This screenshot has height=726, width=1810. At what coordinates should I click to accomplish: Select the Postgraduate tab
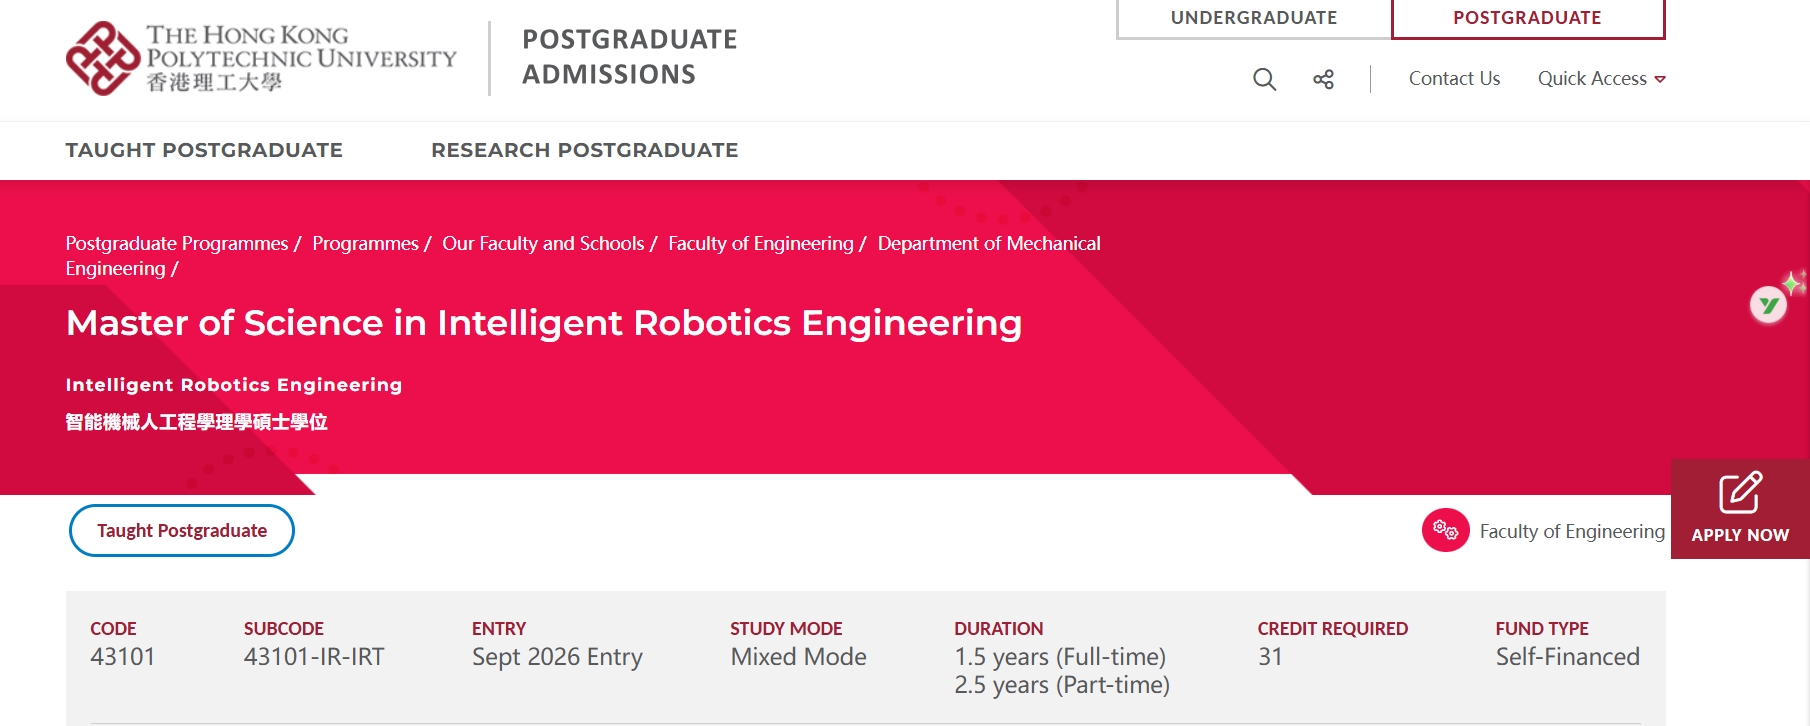(x=1527, y=18)
